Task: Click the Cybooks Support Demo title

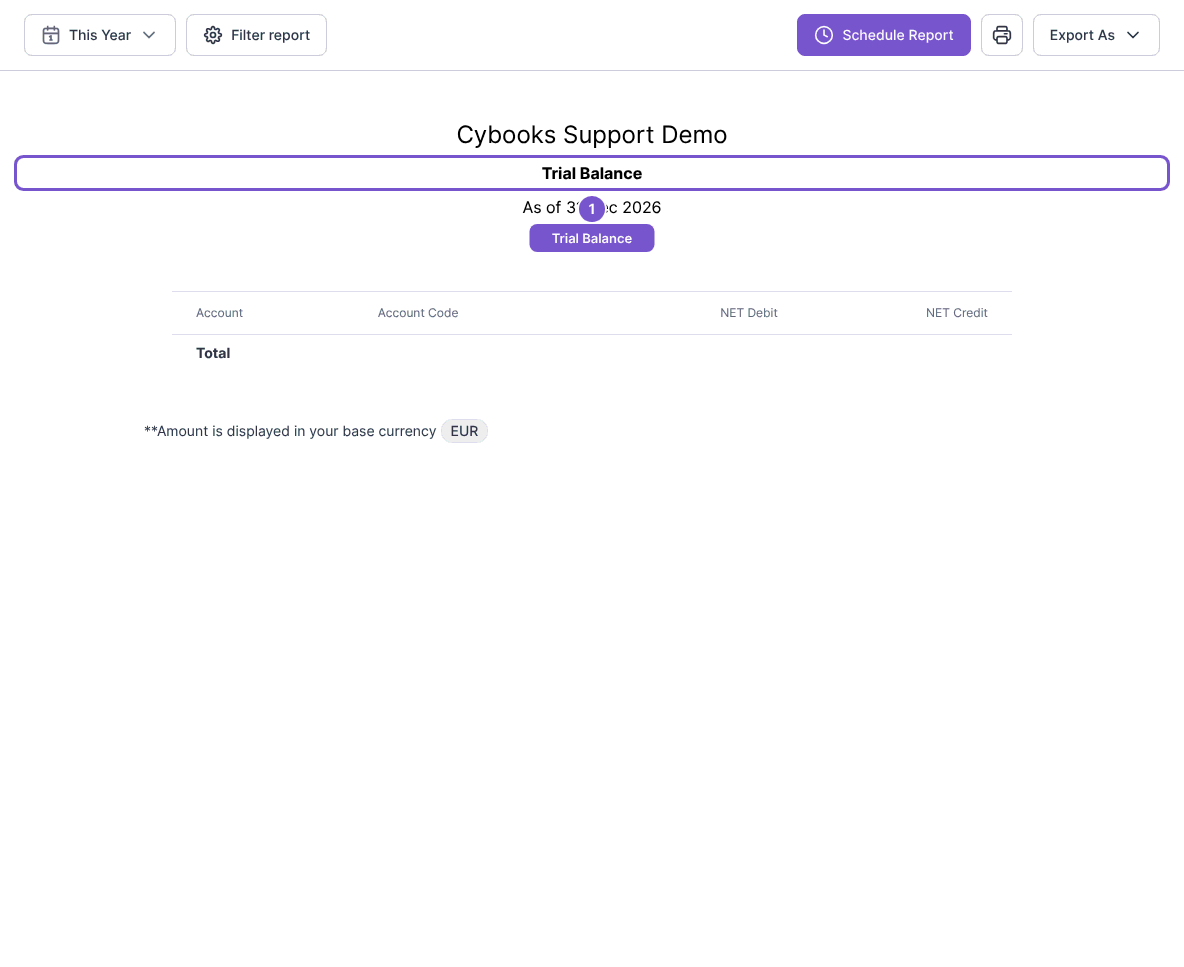Action: point(592,134)
